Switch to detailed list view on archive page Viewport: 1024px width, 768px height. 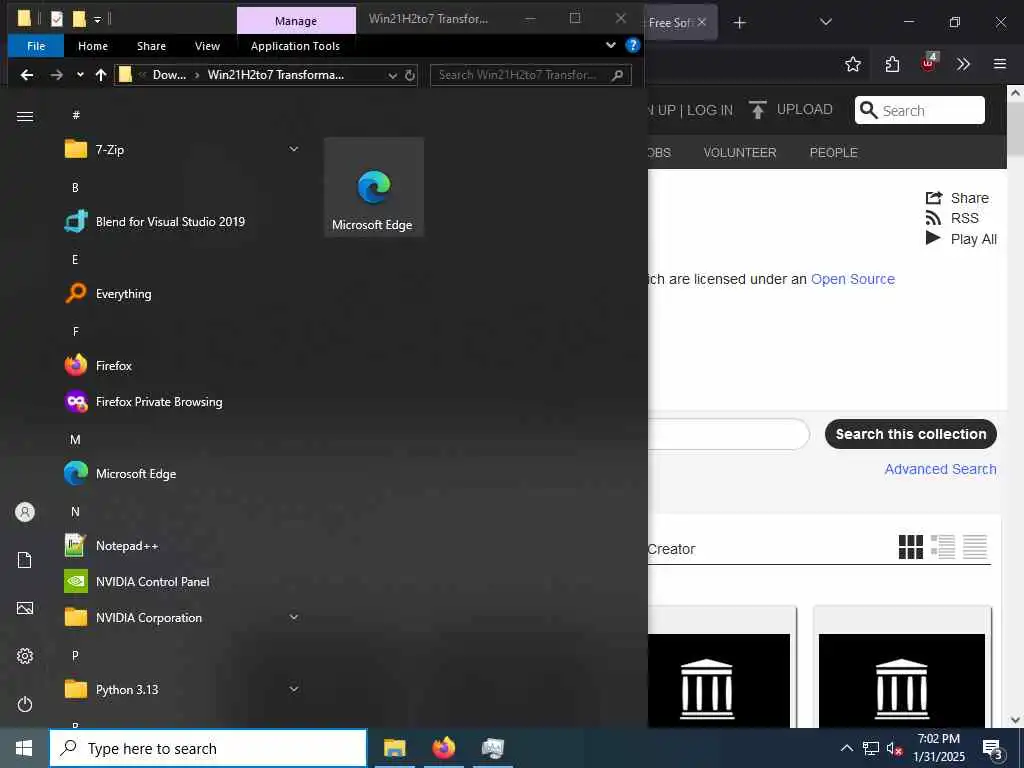point(942,547)
